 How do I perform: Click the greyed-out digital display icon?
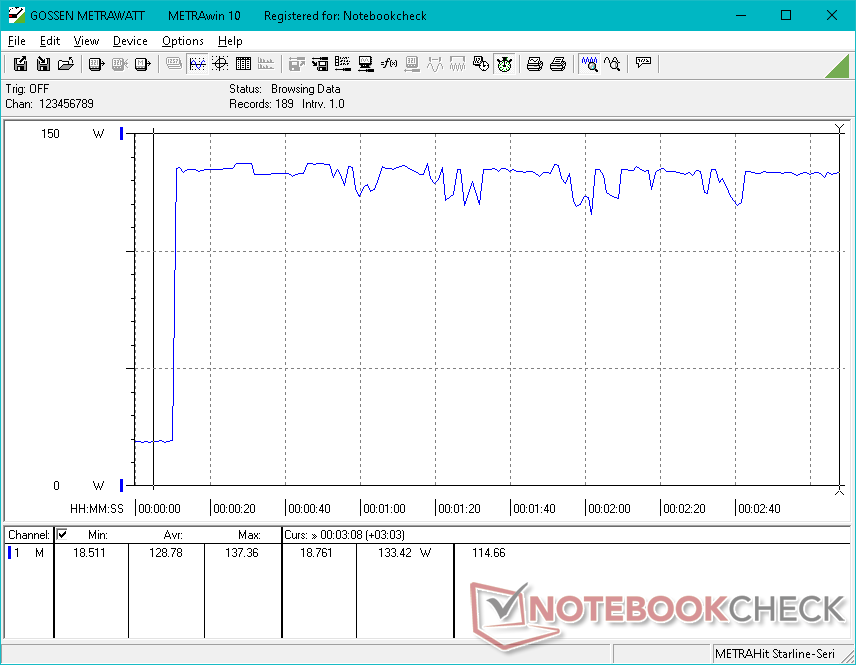(174, 64)
